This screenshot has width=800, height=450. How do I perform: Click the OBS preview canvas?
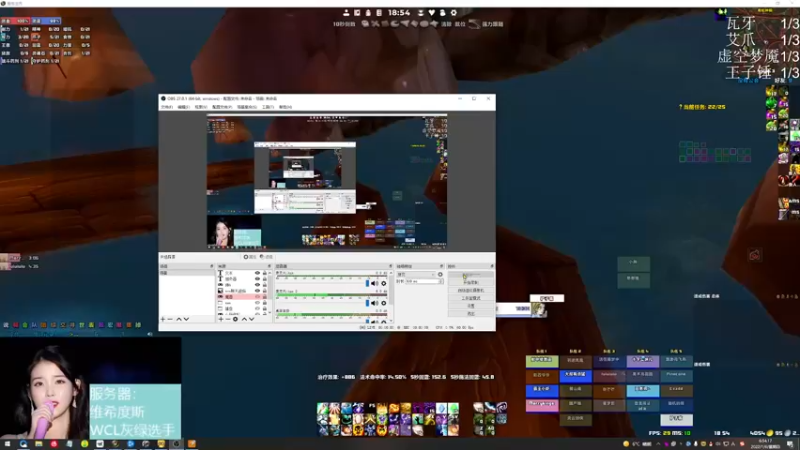327,182
